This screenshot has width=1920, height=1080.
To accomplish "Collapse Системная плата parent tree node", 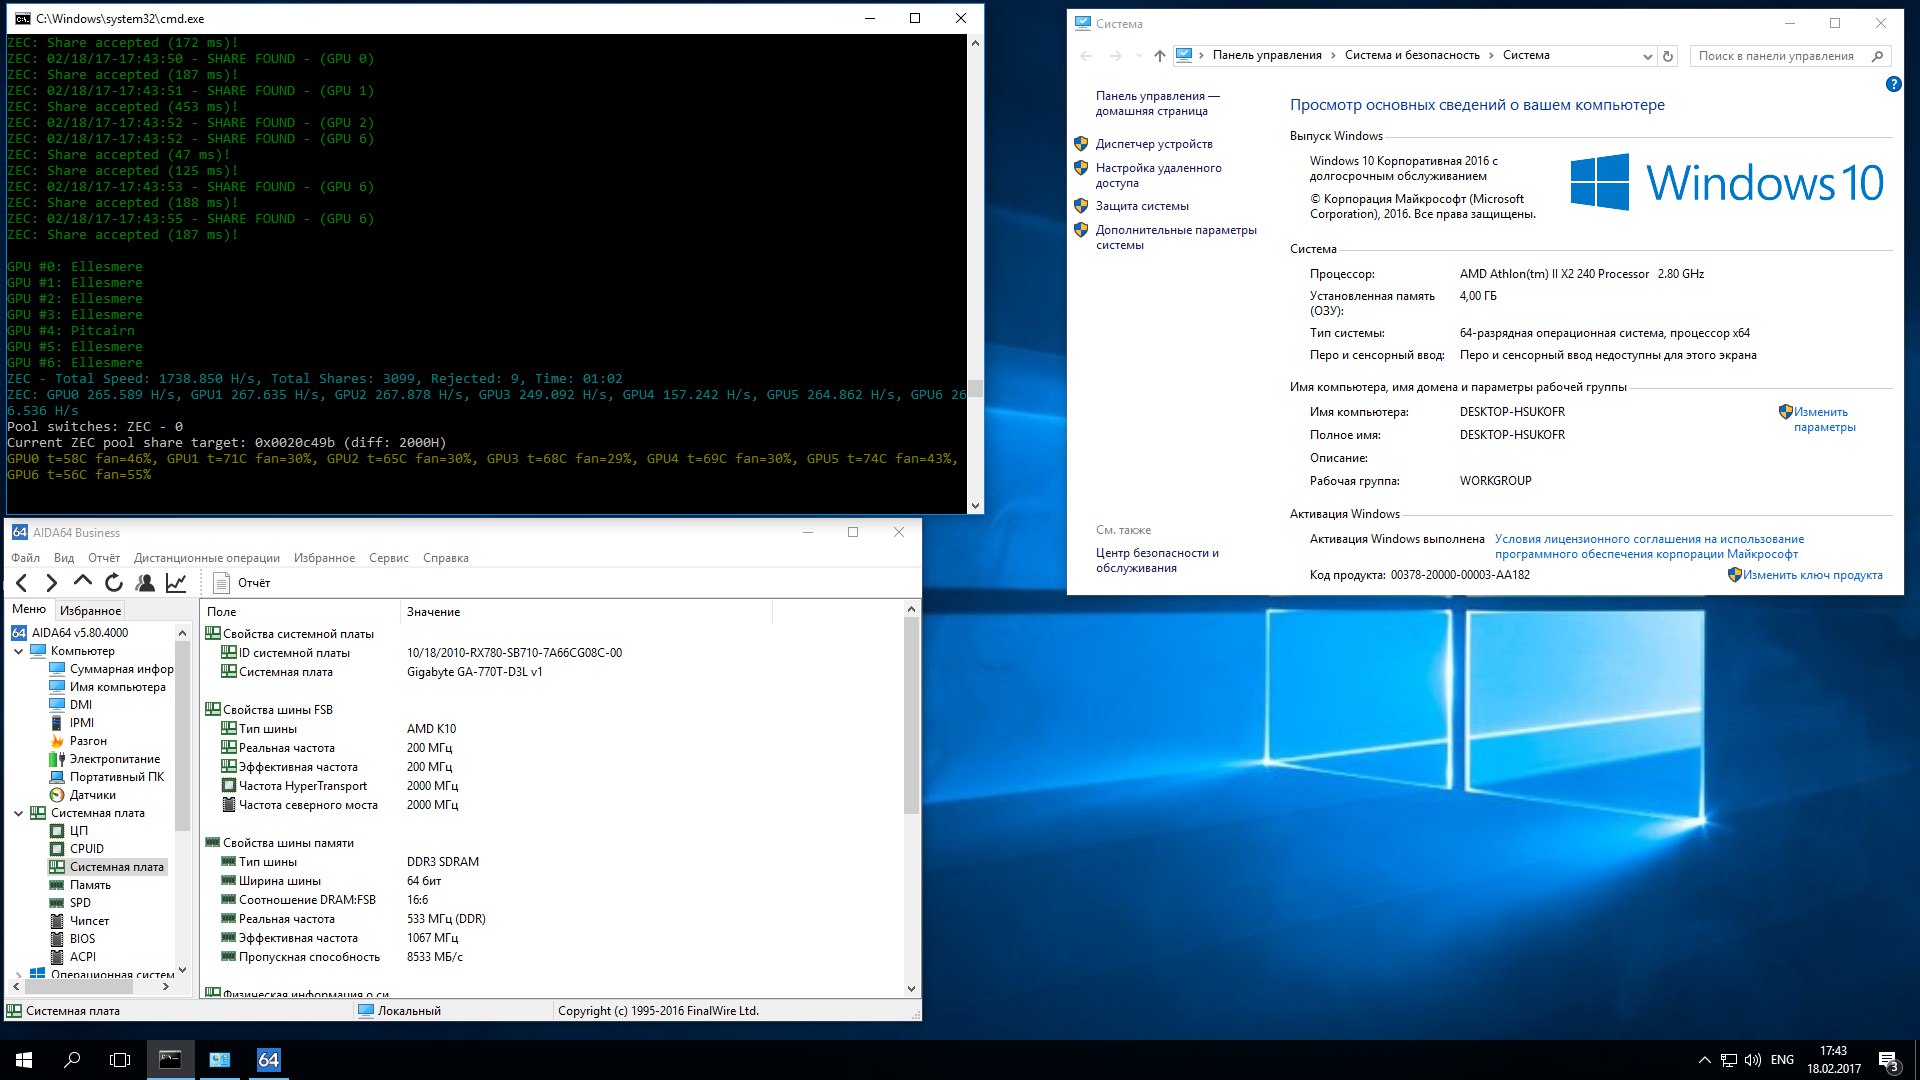I will click(x=18, y=813).
